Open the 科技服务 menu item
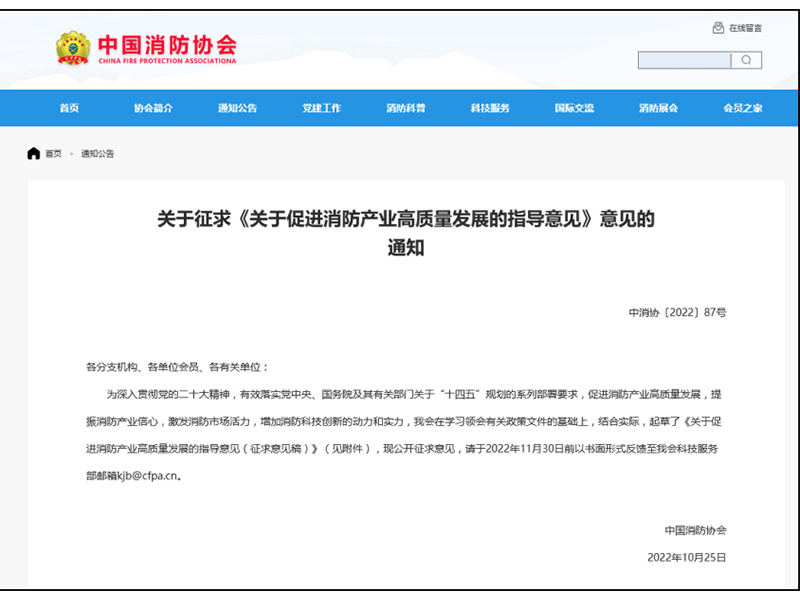 tap(490, 108)
